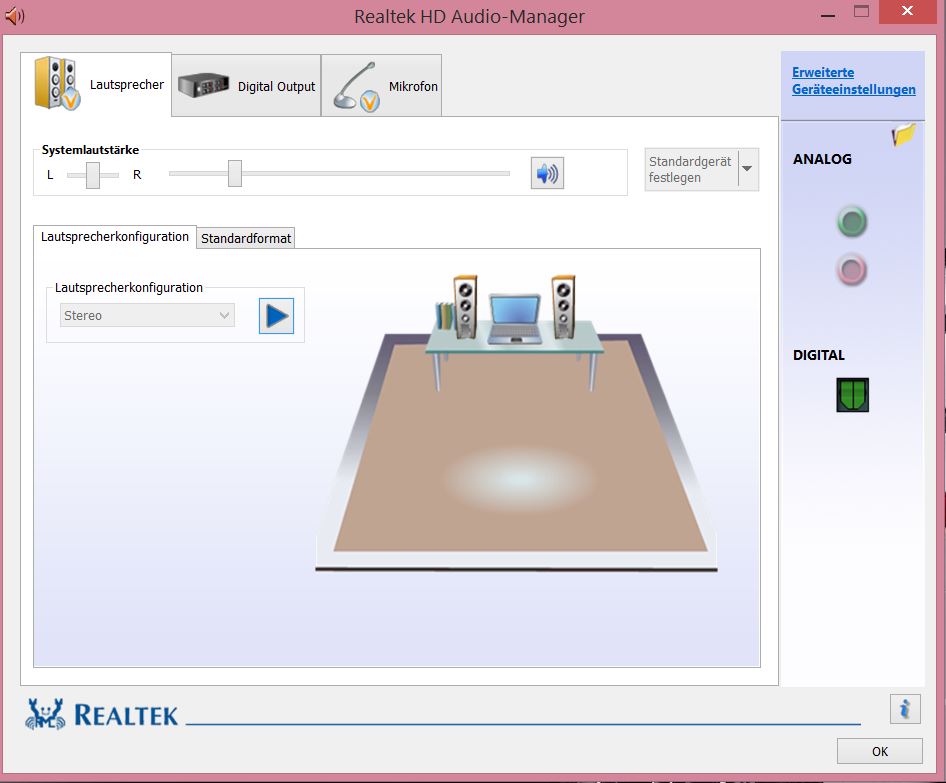The image size is (946, 783).
Task: Close the Realtek HD Audio-Manager window
Action: click(x=907, y=11)
